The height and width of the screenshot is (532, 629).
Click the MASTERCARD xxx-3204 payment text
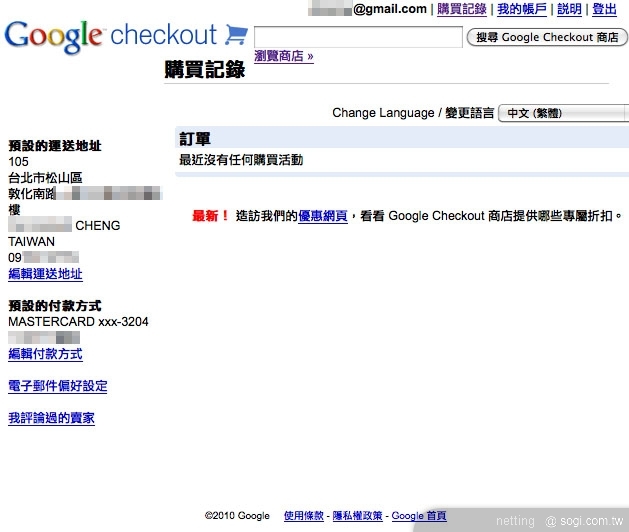click(x=78, y=322)
